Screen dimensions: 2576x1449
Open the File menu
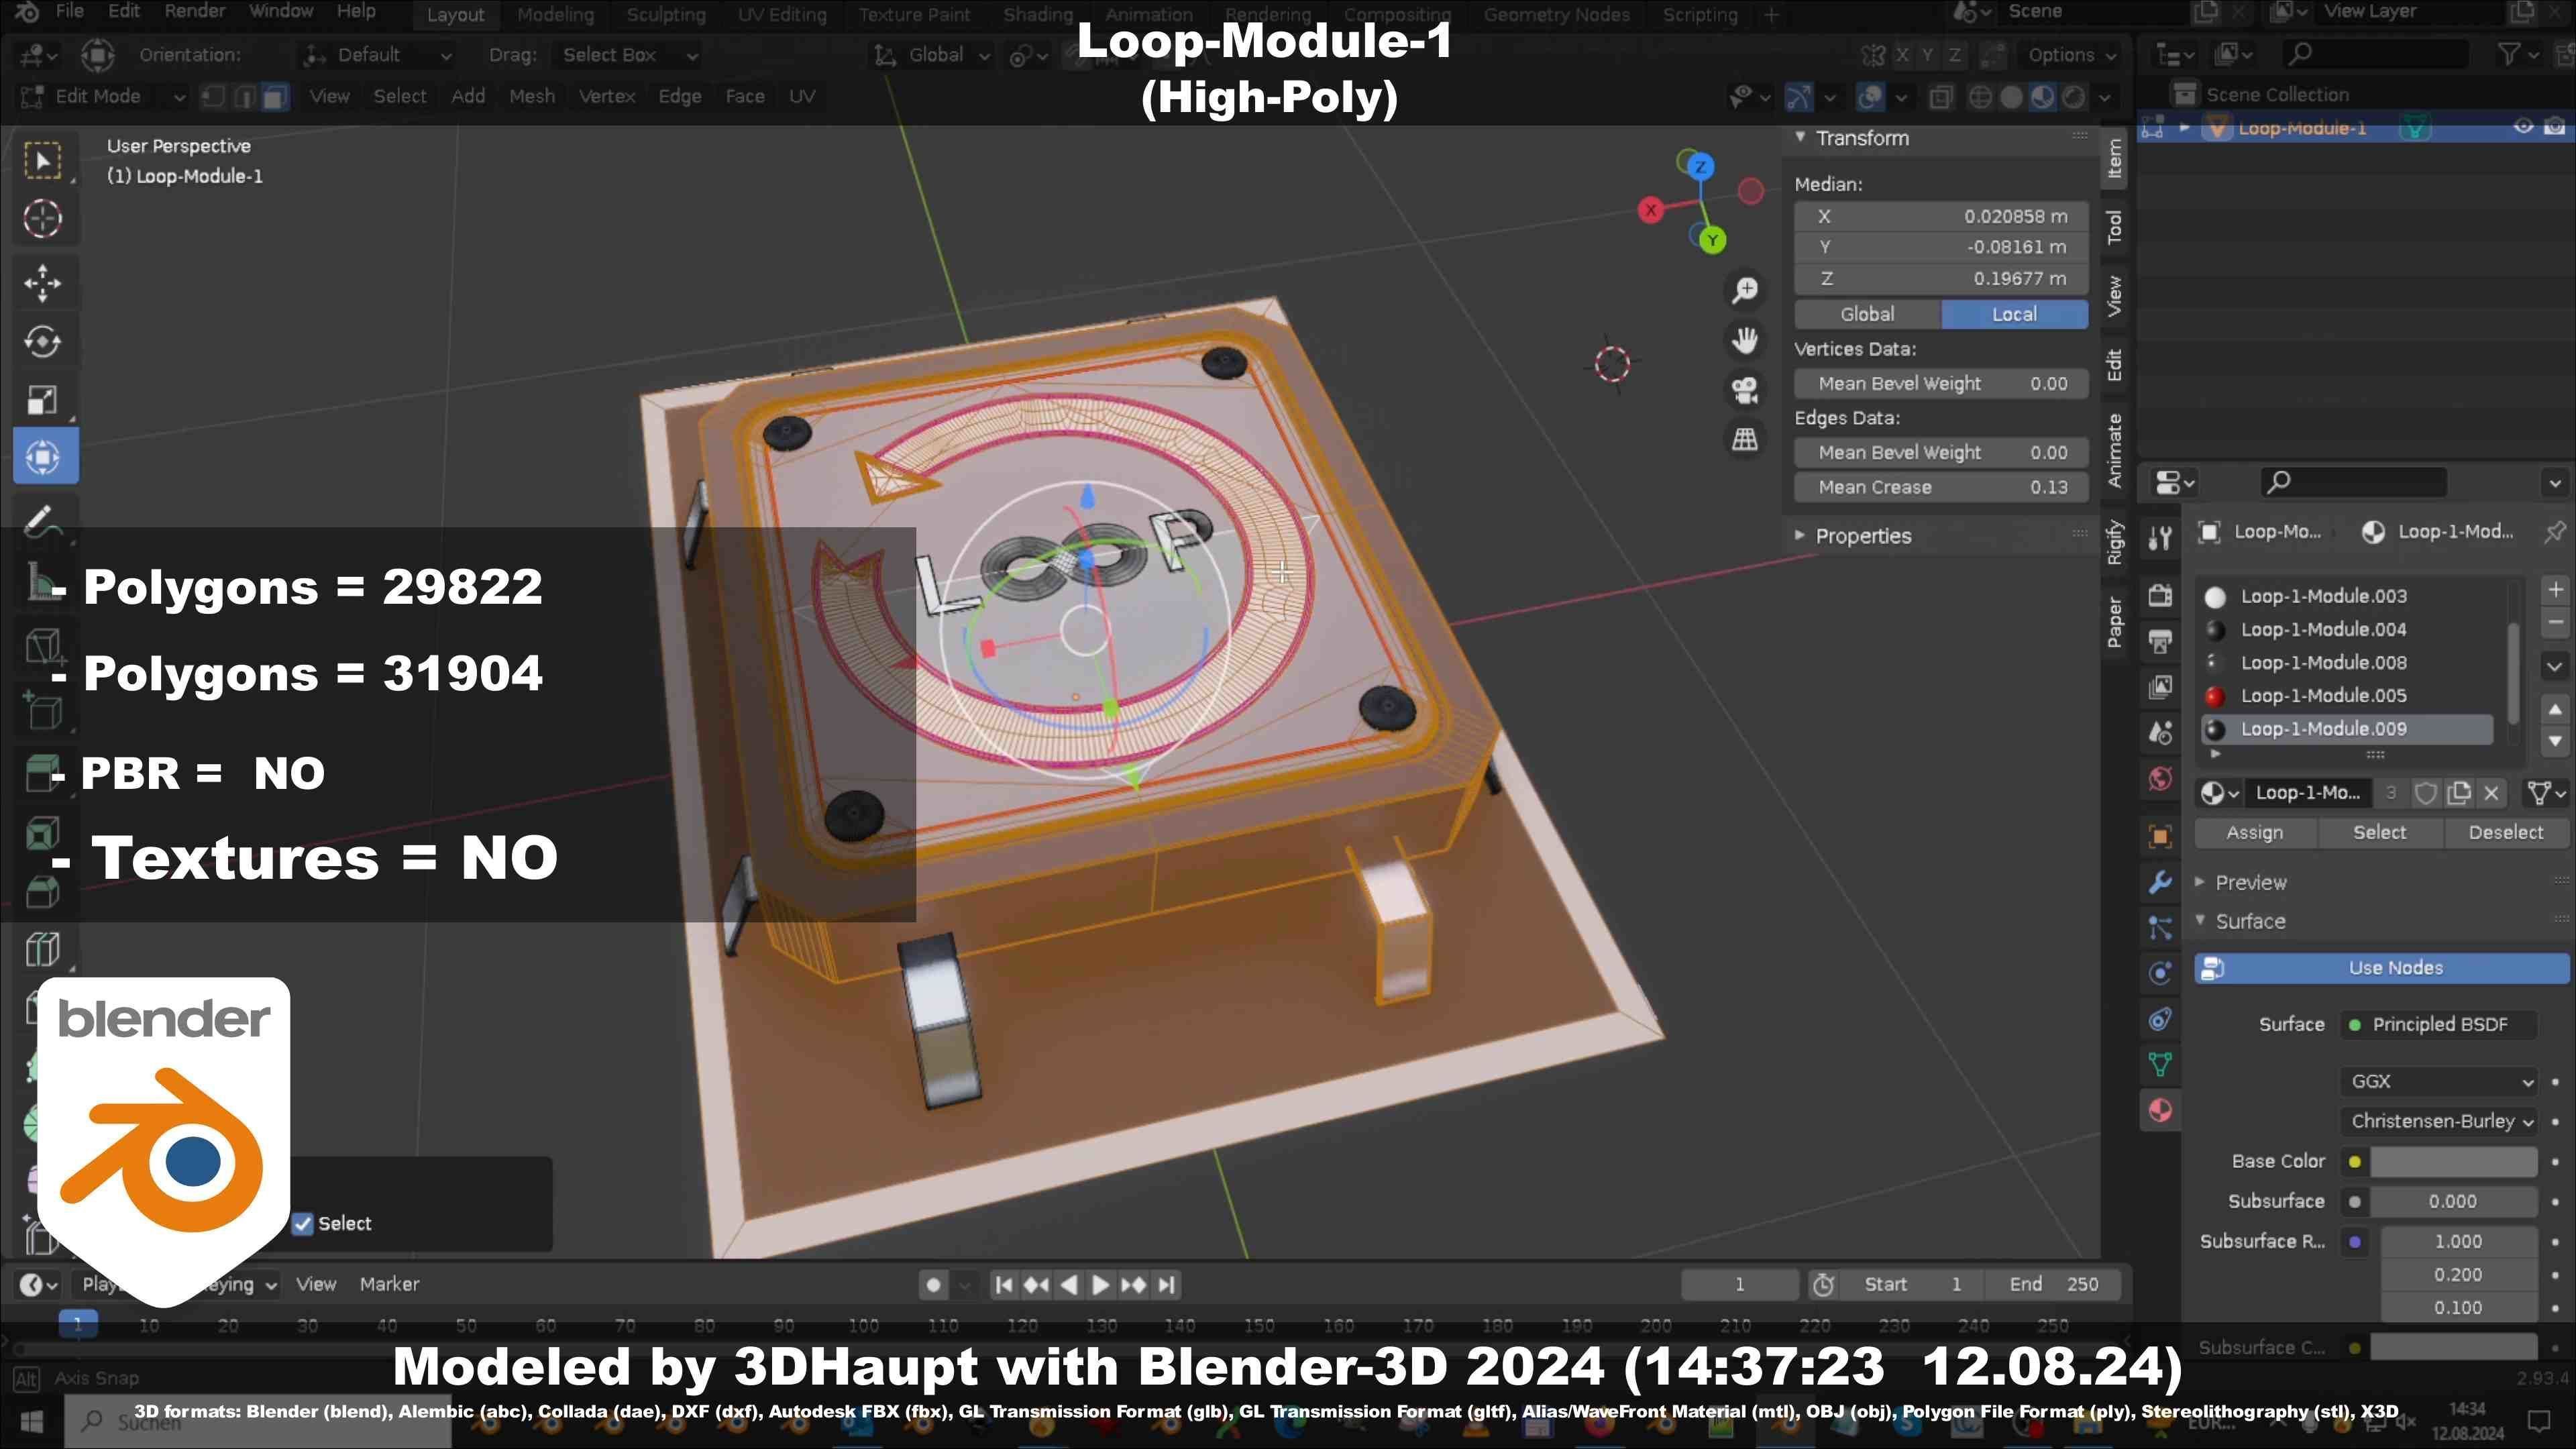(x=69, y=12)
